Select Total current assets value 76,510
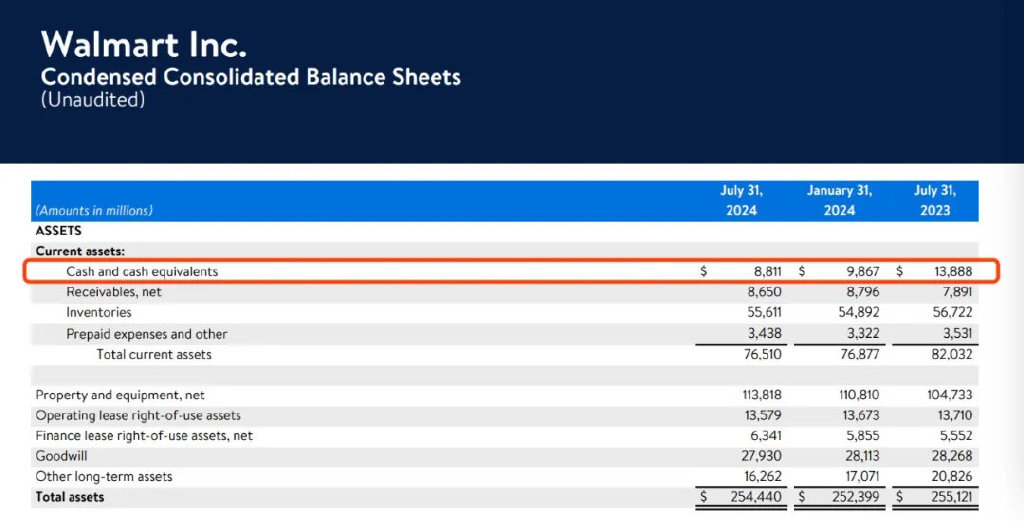The height and width of the screenshot is (521, 1024). (764, 355)
